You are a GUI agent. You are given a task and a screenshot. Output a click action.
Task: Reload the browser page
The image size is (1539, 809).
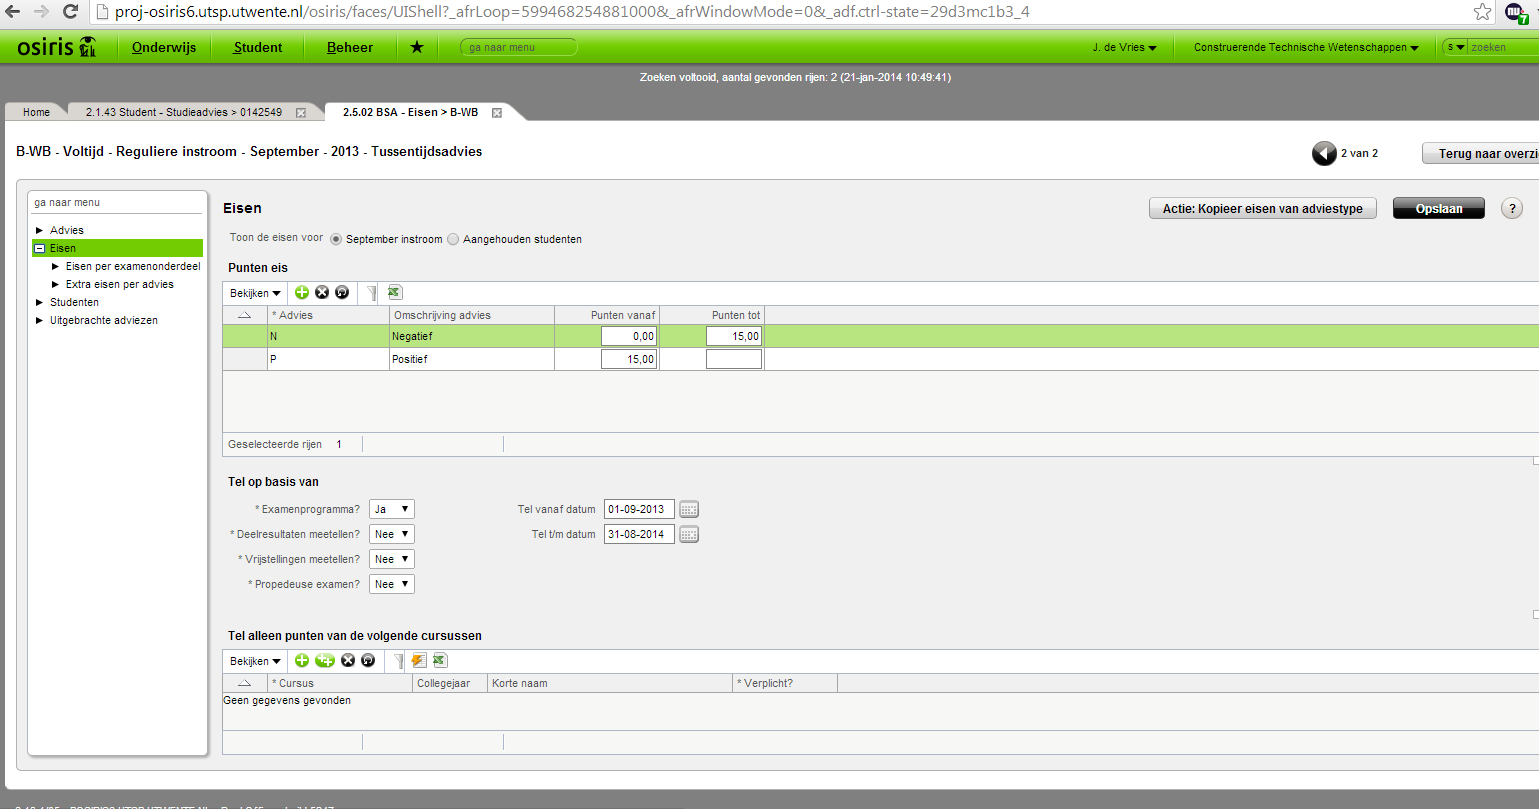(70, 12)
